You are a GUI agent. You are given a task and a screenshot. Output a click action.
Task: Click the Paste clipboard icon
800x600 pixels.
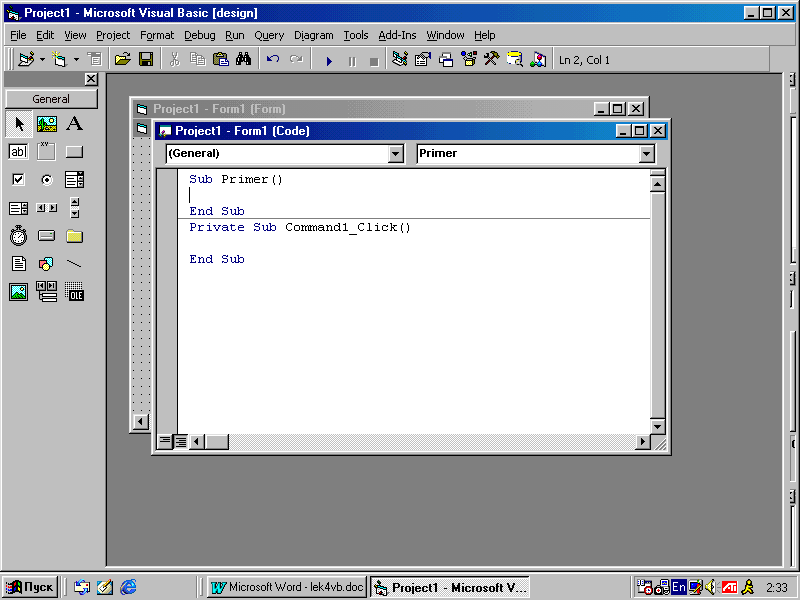pos(220,60)
